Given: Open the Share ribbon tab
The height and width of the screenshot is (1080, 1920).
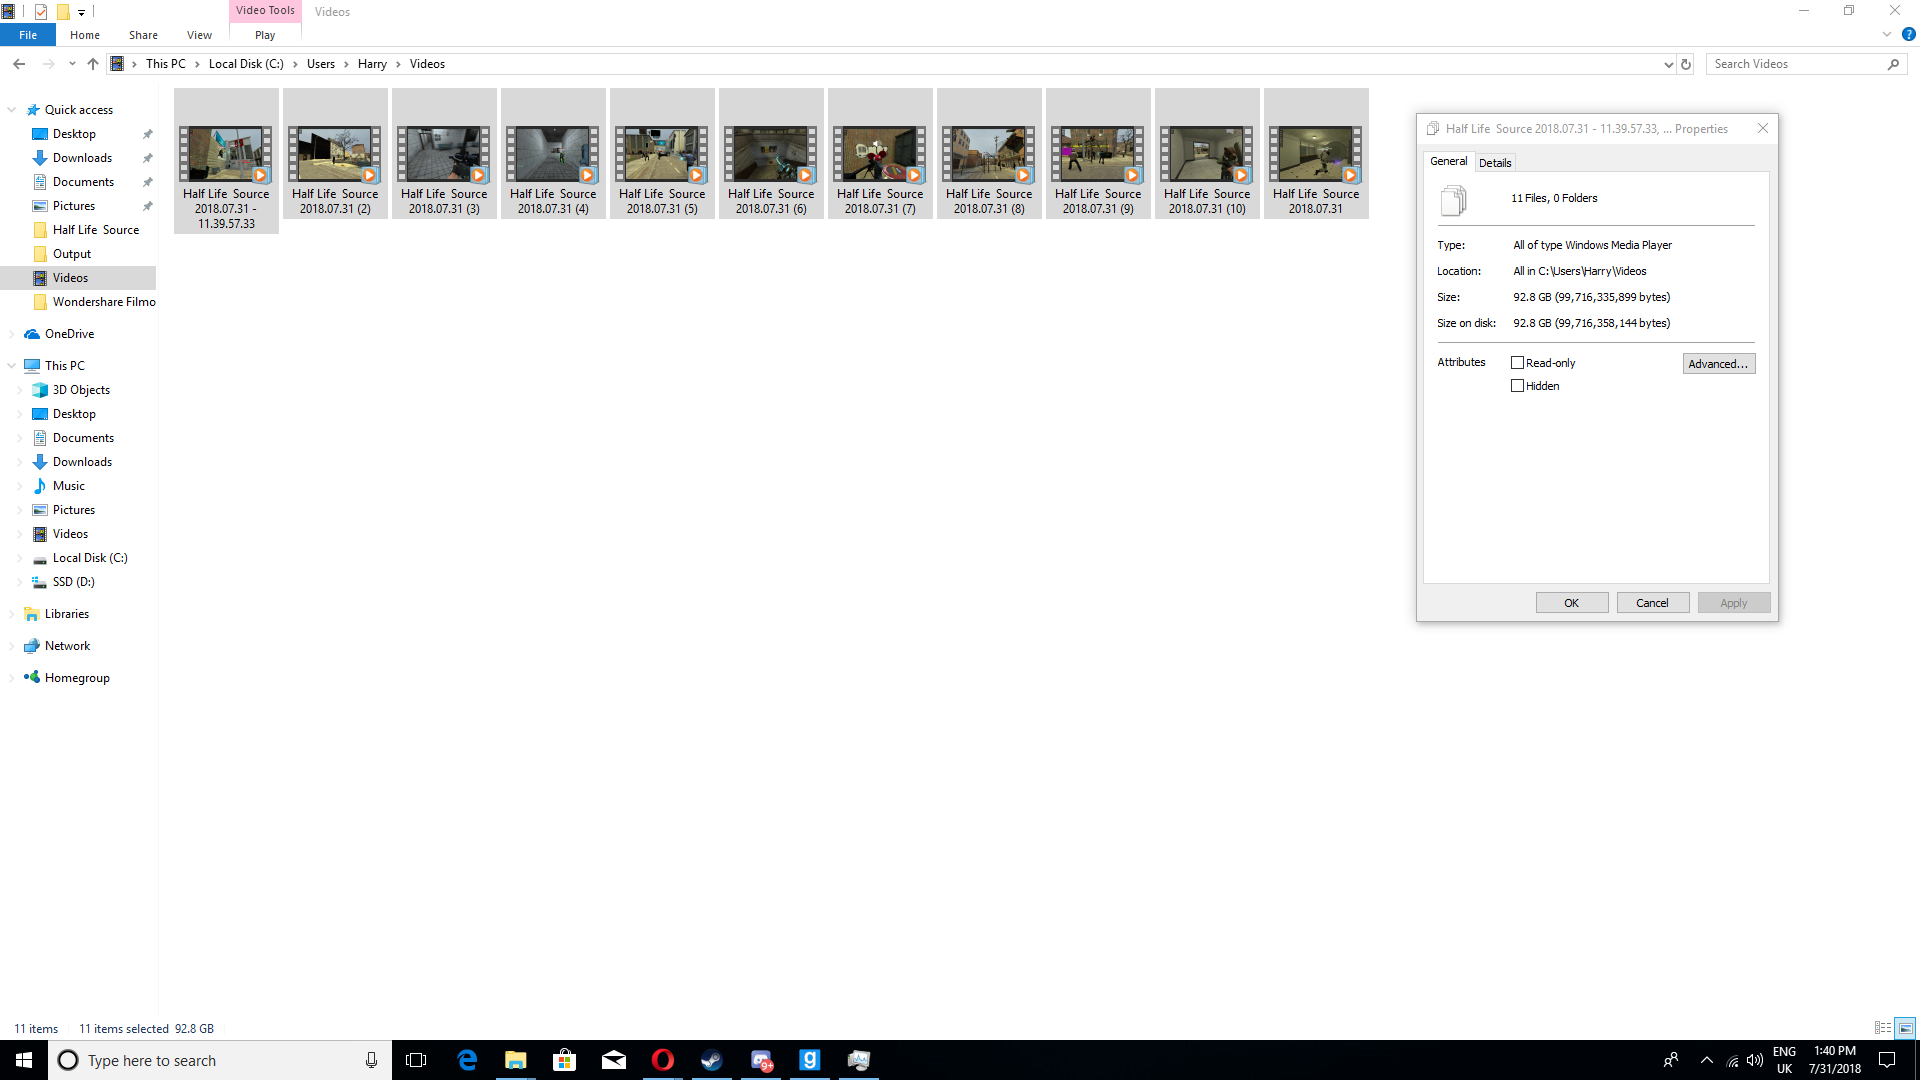Looking at the screenshot, I should [x=143, y=35].
